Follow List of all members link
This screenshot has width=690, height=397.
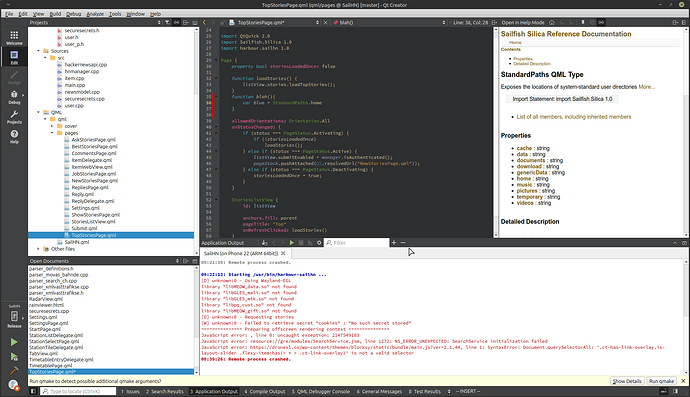pos(573,117)
